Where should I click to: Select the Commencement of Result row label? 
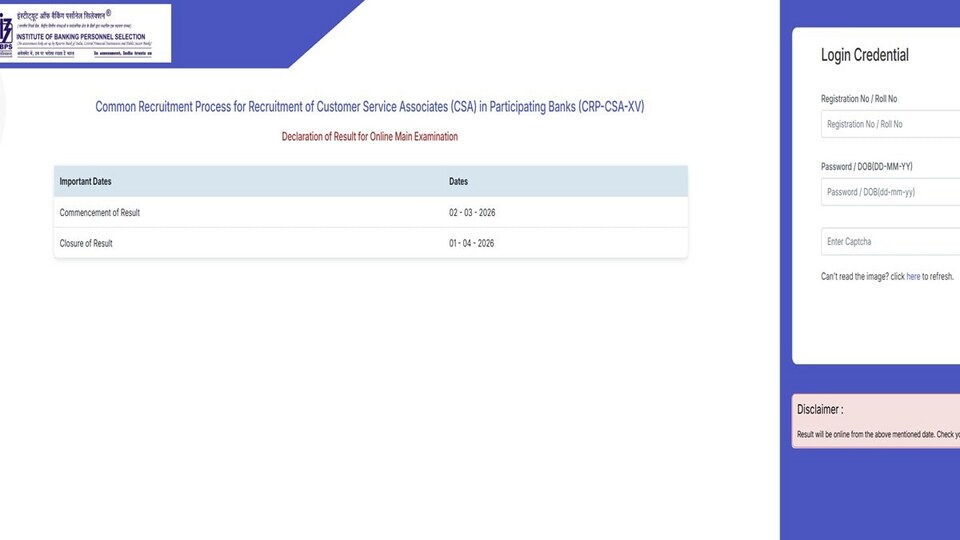99,212
